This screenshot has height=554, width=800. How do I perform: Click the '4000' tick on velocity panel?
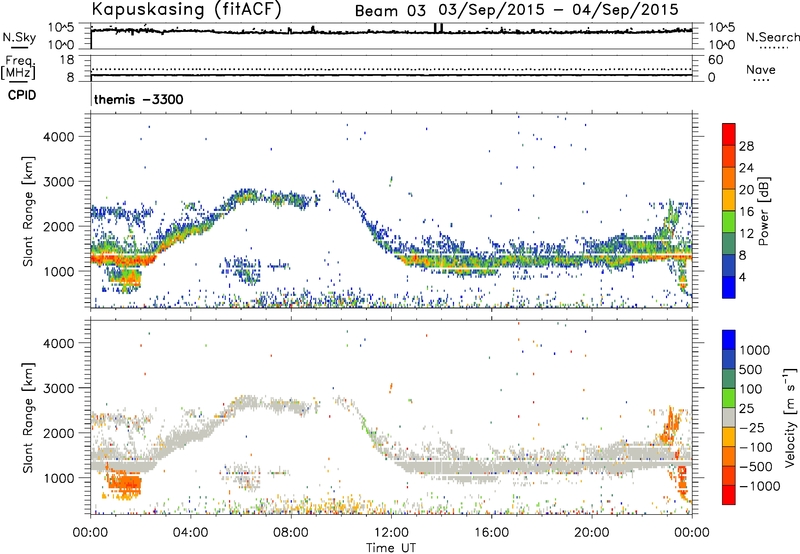pyautogui.click(x=59, y=343)
